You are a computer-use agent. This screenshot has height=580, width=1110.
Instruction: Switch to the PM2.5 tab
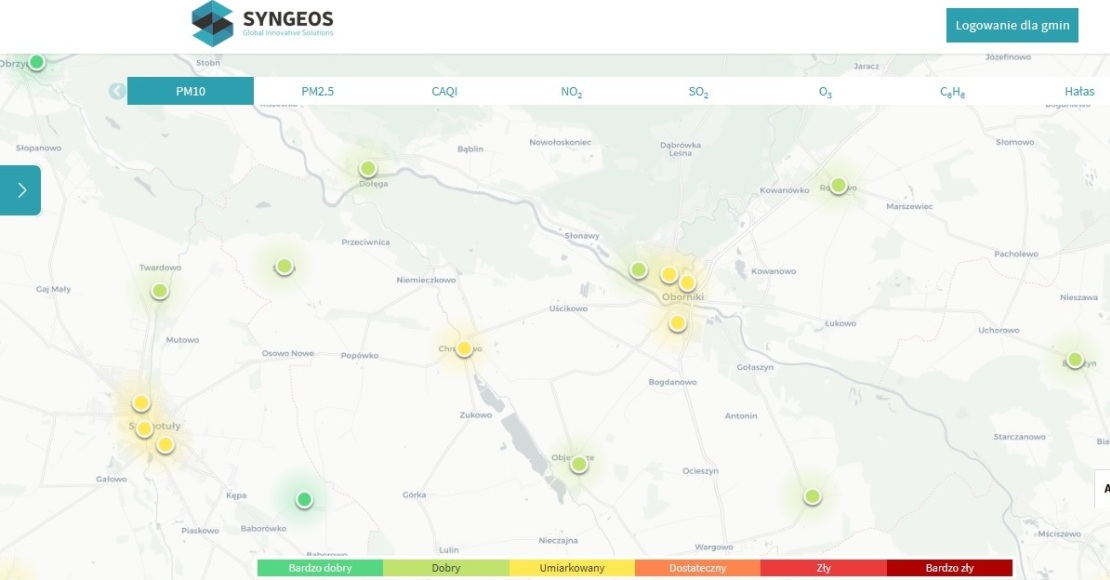(318, 91)
